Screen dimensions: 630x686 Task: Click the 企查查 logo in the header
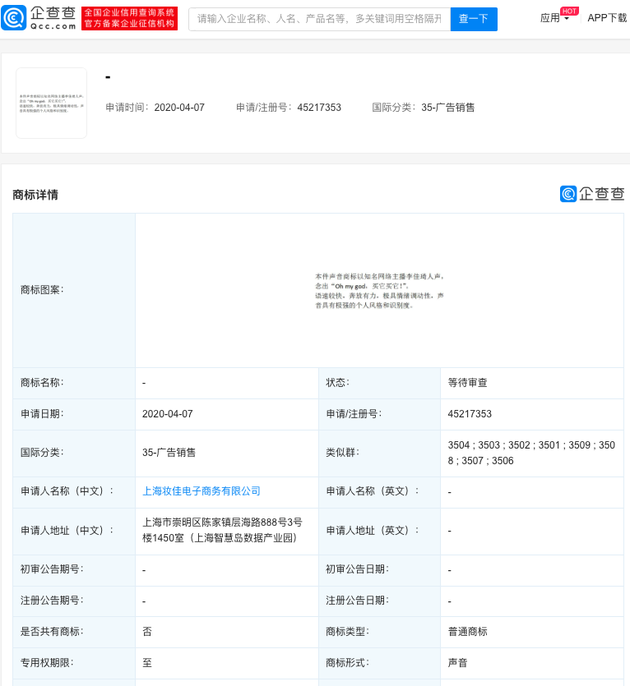tap(39, 18)
